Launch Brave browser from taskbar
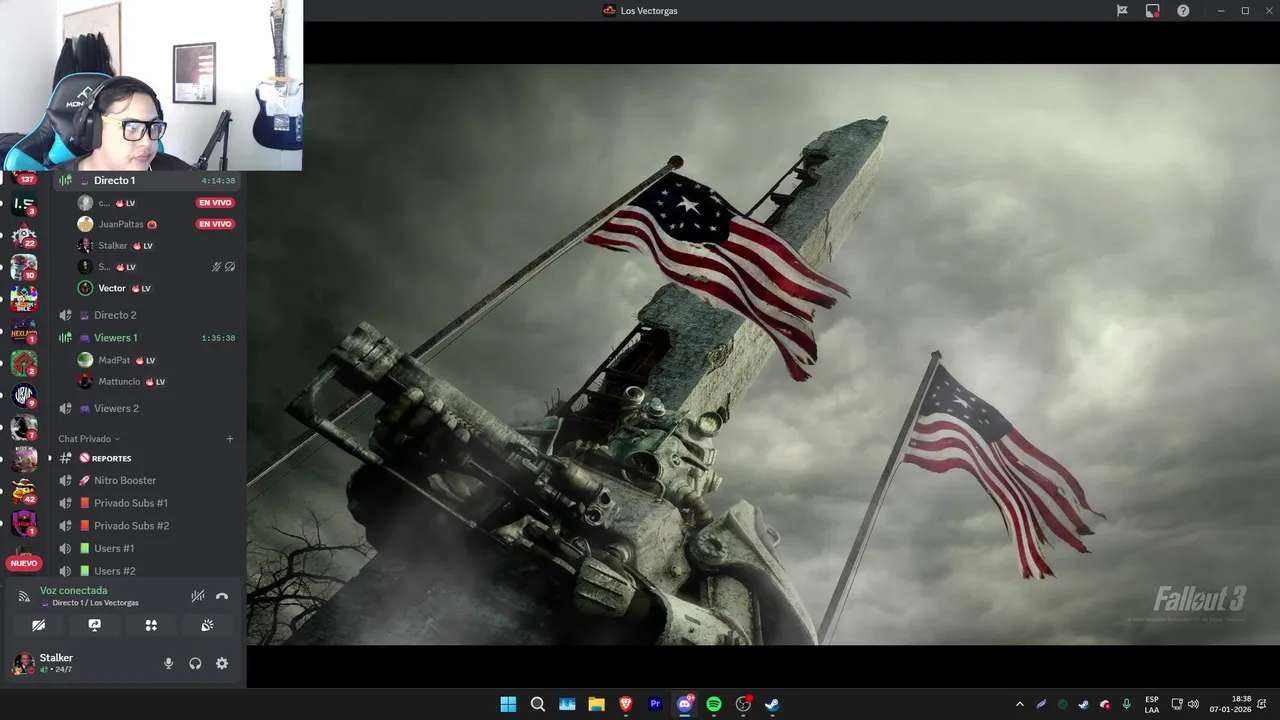This screenshot has width=1280, height=720. (626, 704)
